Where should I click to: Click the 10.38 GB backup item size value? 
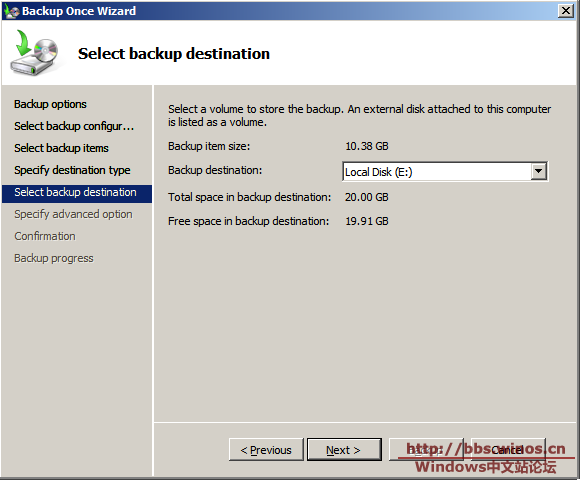click(367, 146)
